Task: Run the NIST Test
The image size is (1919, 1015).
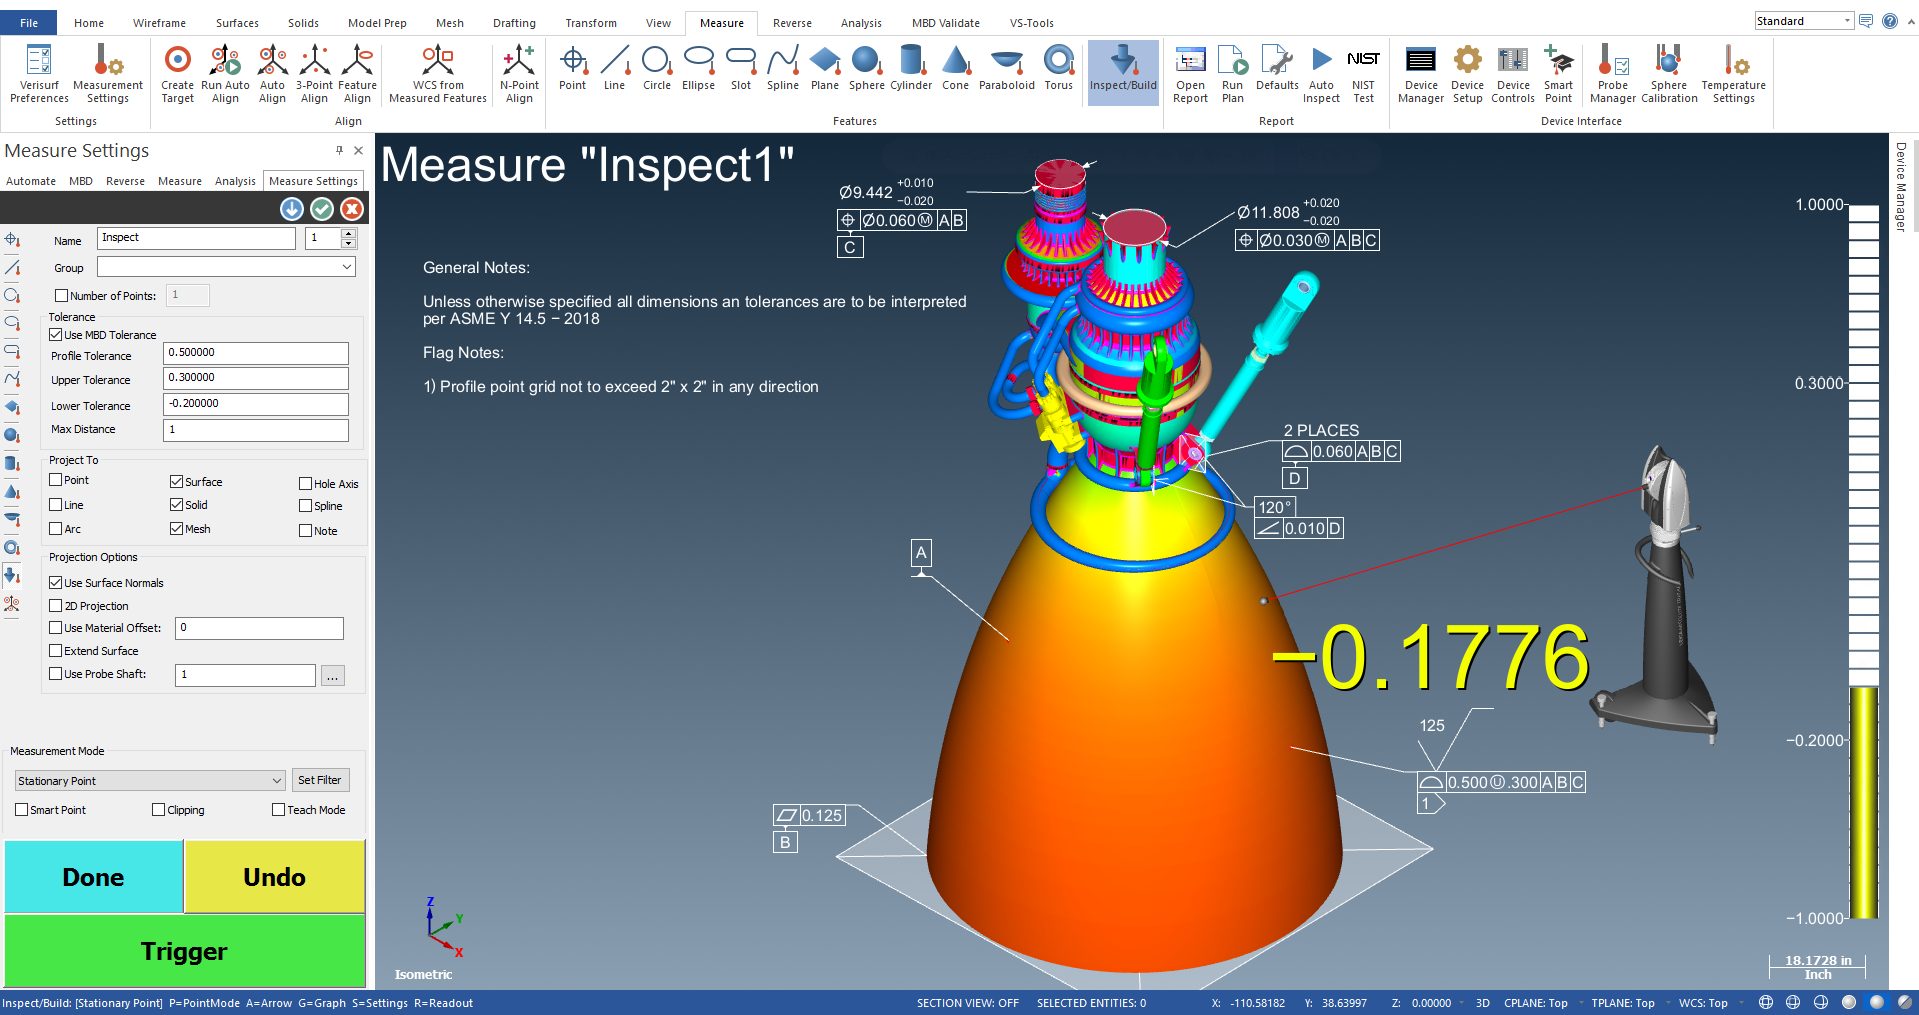Action: pyautogui.click(x=1363, y=70)
